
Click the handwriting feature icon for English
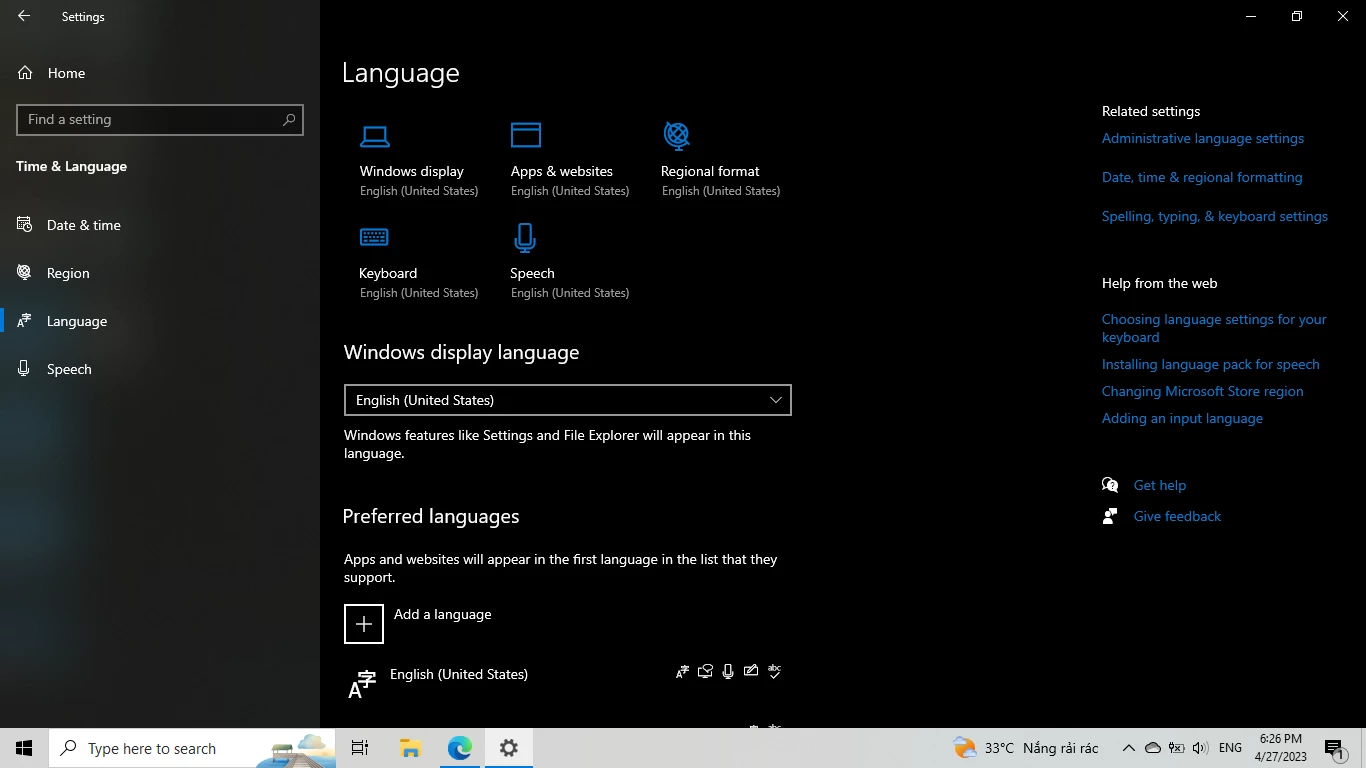pyautogui.click(x=751, y=672)
